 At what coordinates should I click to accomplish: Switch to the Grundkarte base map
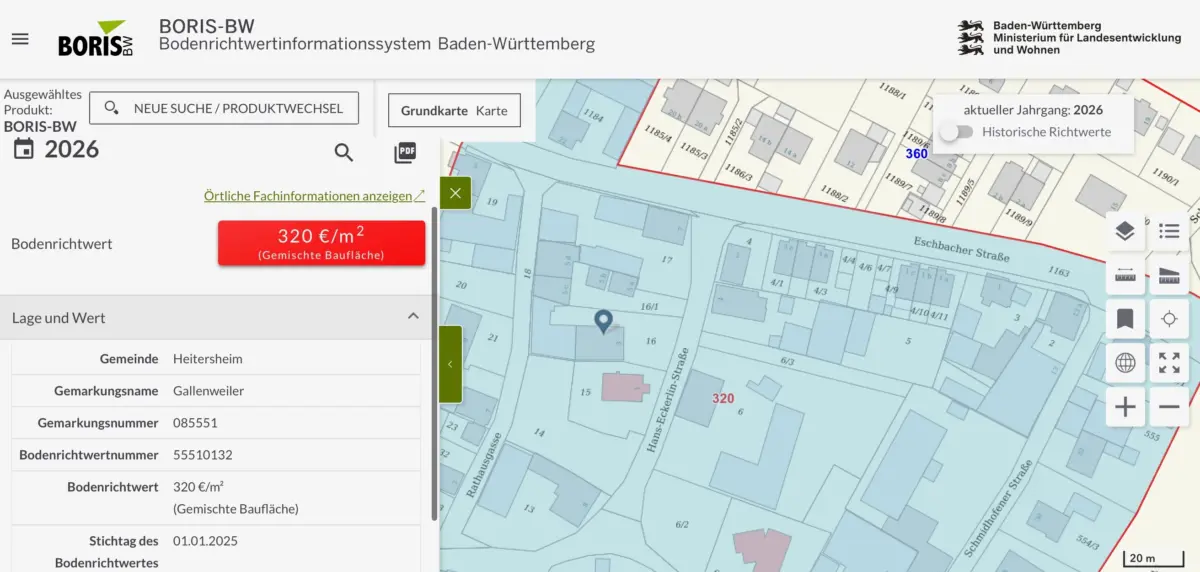click(x=434, y=111)
